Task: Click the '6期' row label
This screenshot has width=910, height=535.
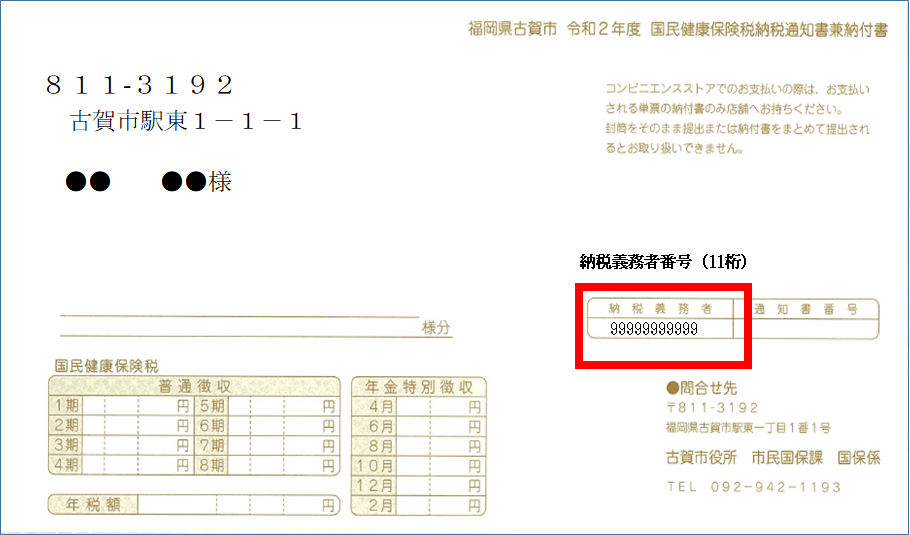Action: pos(212,425)
